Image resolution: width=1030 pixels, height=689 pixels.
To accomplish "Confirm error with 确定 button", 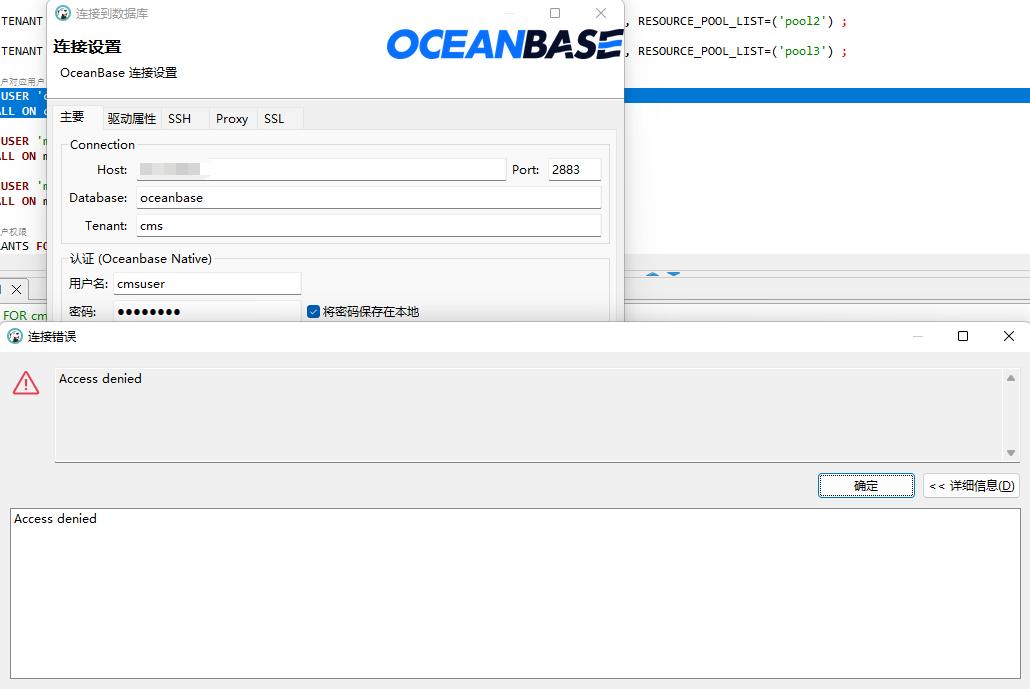I will (866, 485).
